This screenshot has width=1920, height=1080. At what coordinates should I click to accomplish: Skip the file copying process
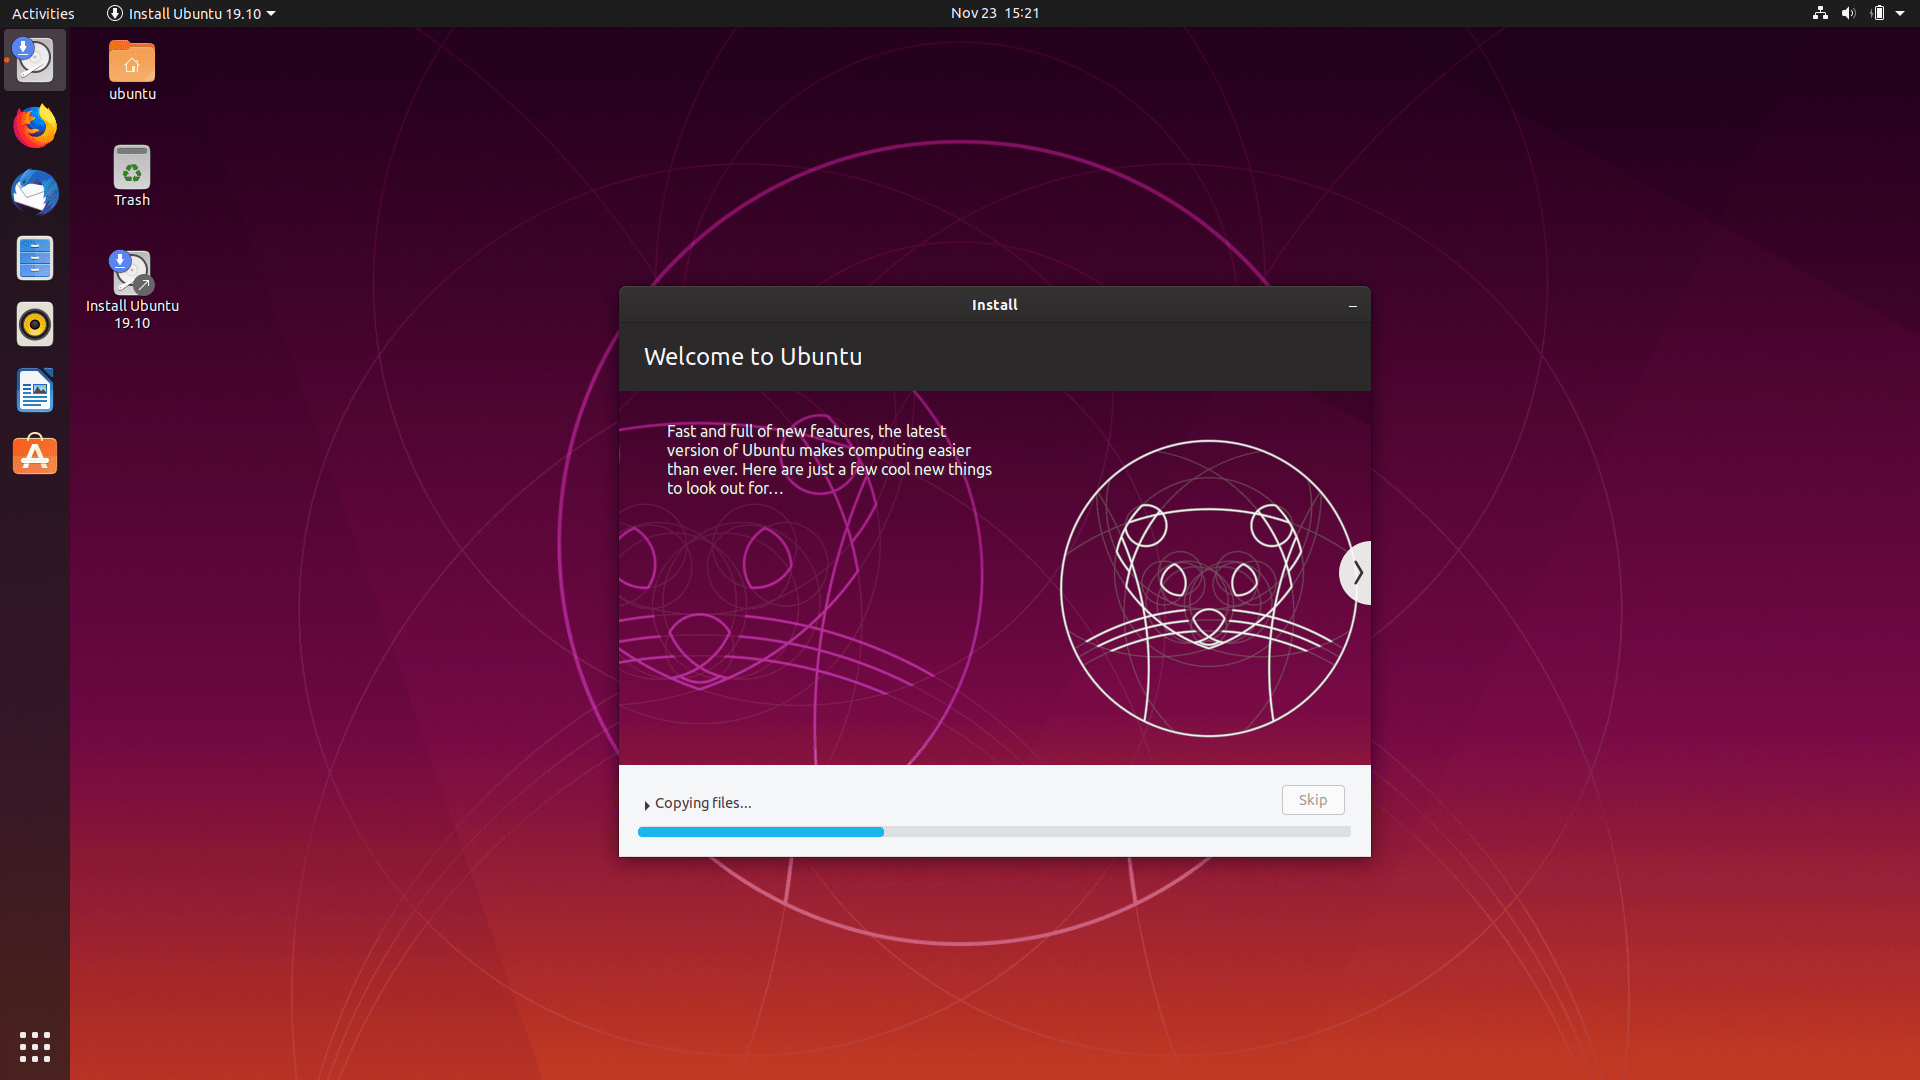click(1313, 800)
